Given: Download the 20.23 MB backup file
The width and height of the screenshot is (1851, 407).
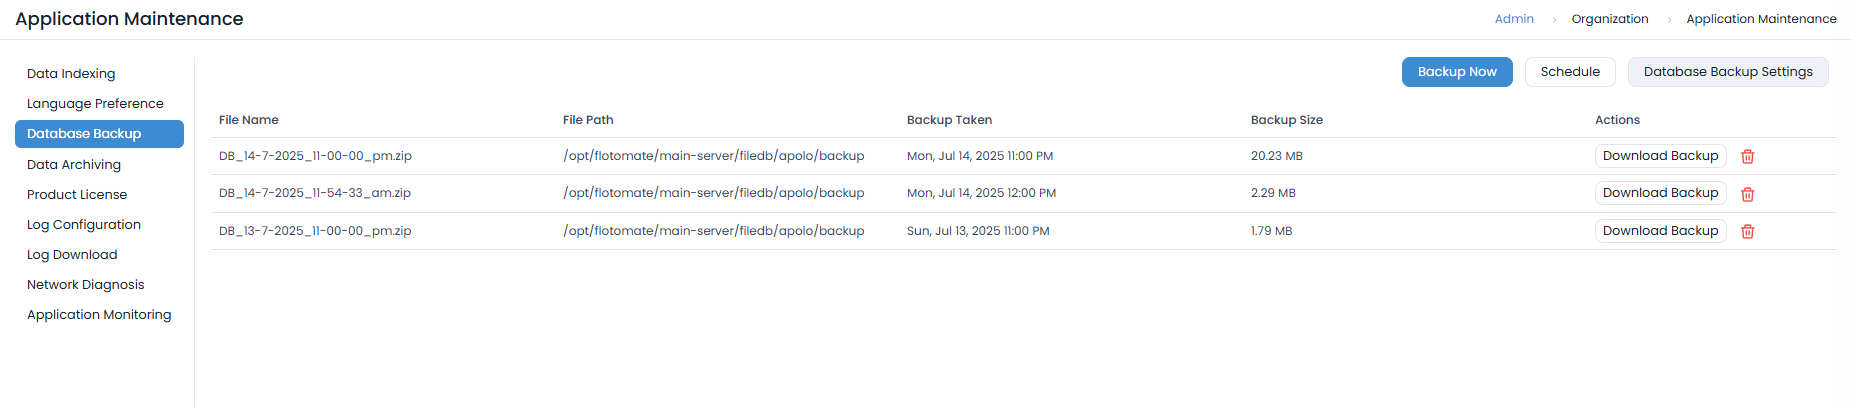Looking at the screenshot, I should click(x=1660, y=156).
